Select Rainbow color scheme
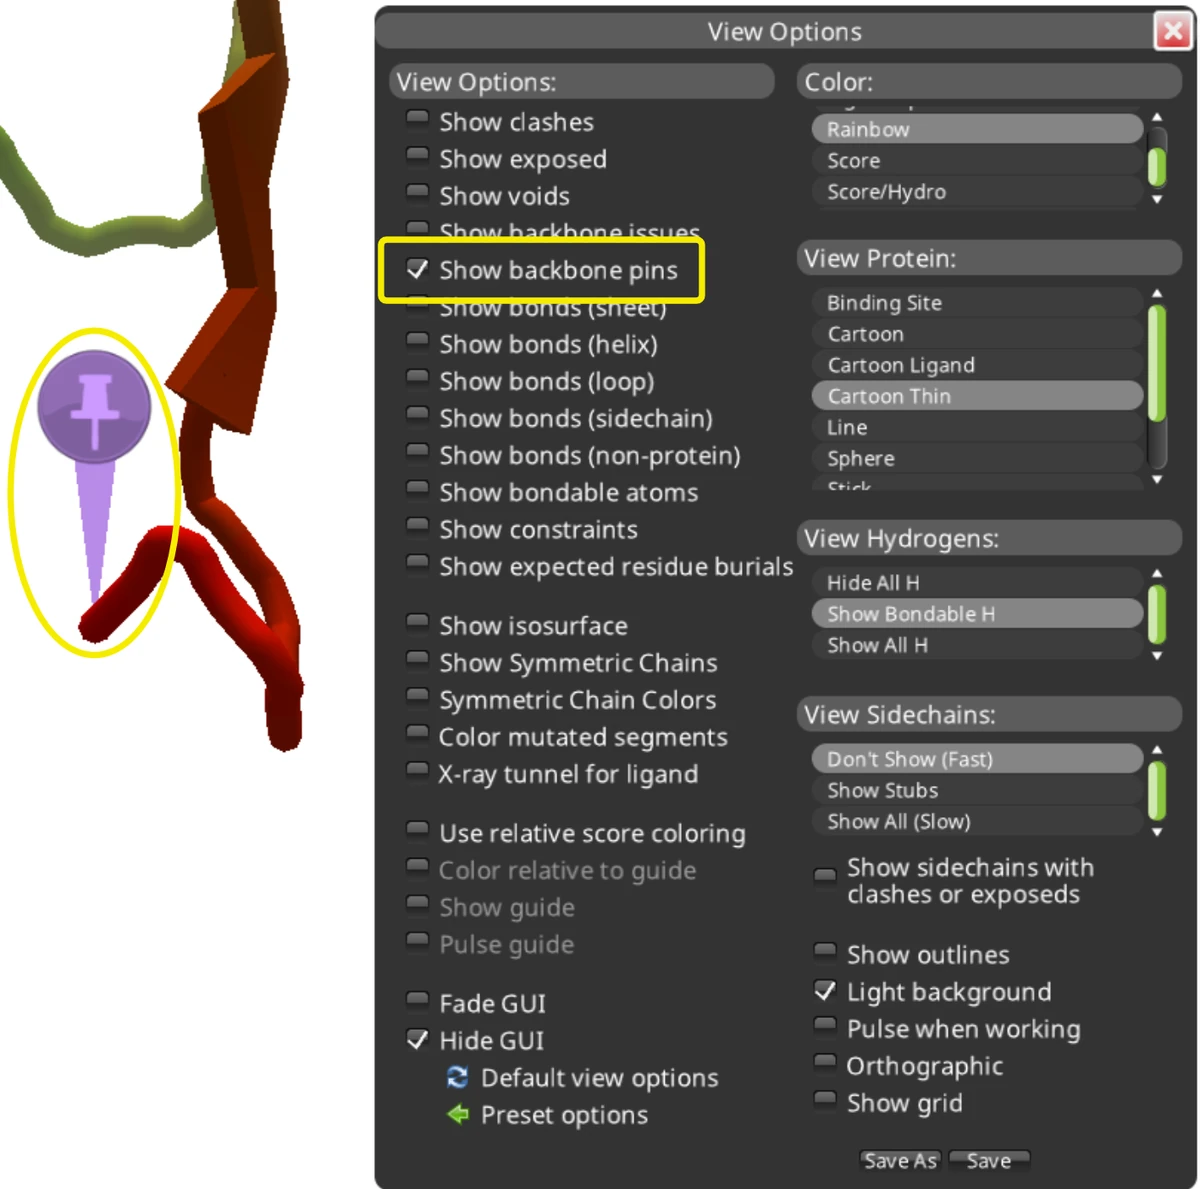The height and width of the screenshot is (1189, 1200). pyautogui.click(x=976, y=128)
